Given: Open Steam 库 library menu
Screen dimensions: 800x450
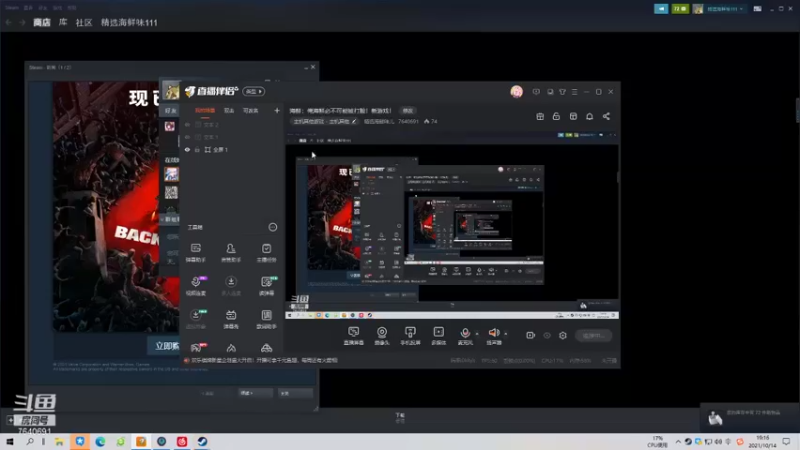Looking at the screenshot, I should (63, 22).
